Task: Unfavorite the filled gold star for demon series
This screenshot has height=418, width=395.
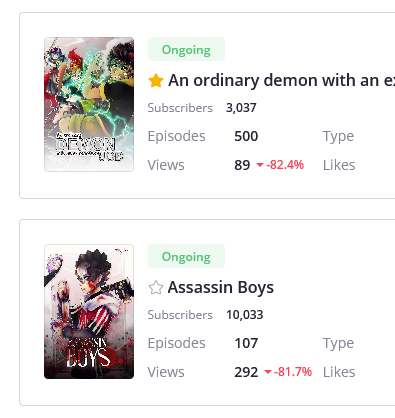Action: click(156, 81)
